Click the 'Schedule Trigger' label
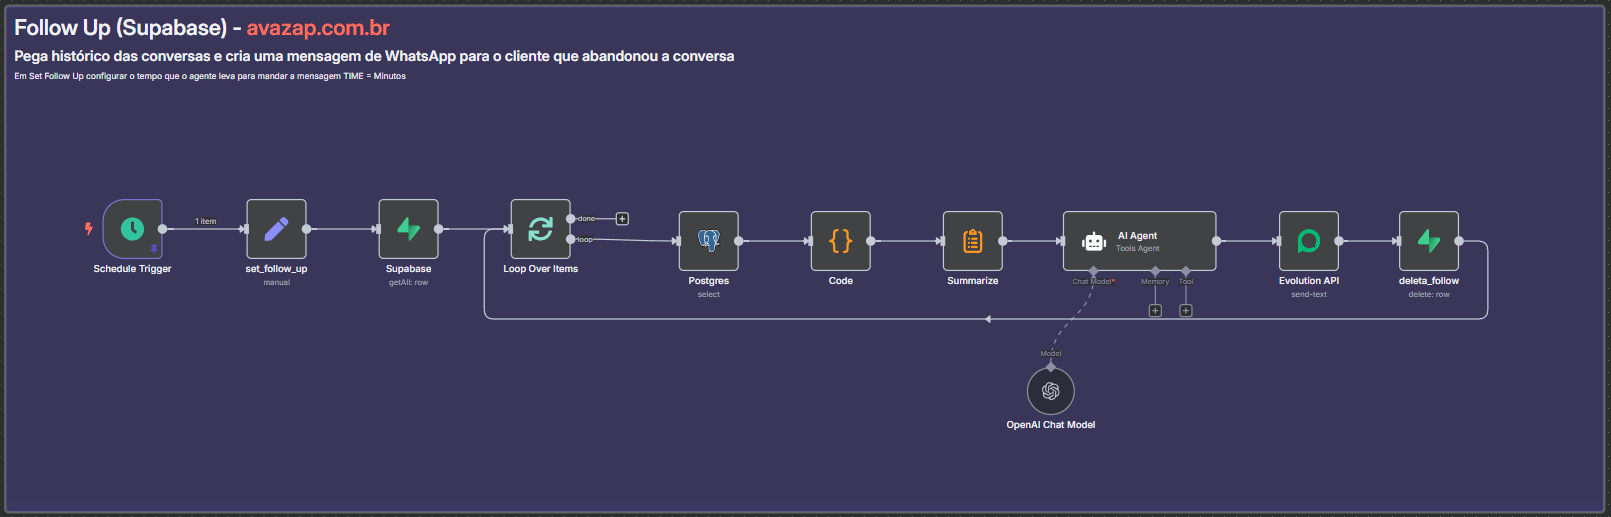1611x517 pixels. 132,269
